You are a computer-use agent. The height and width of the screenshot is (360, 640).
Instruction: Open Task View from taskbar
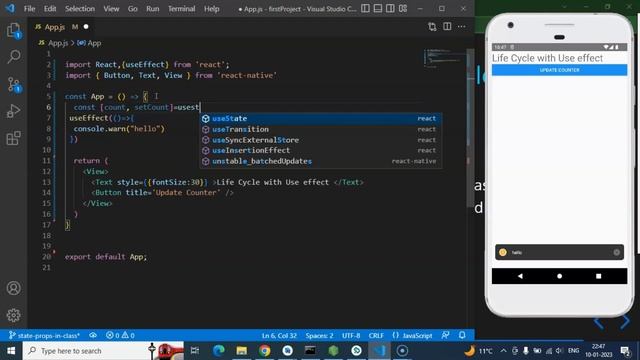(195, 351)
